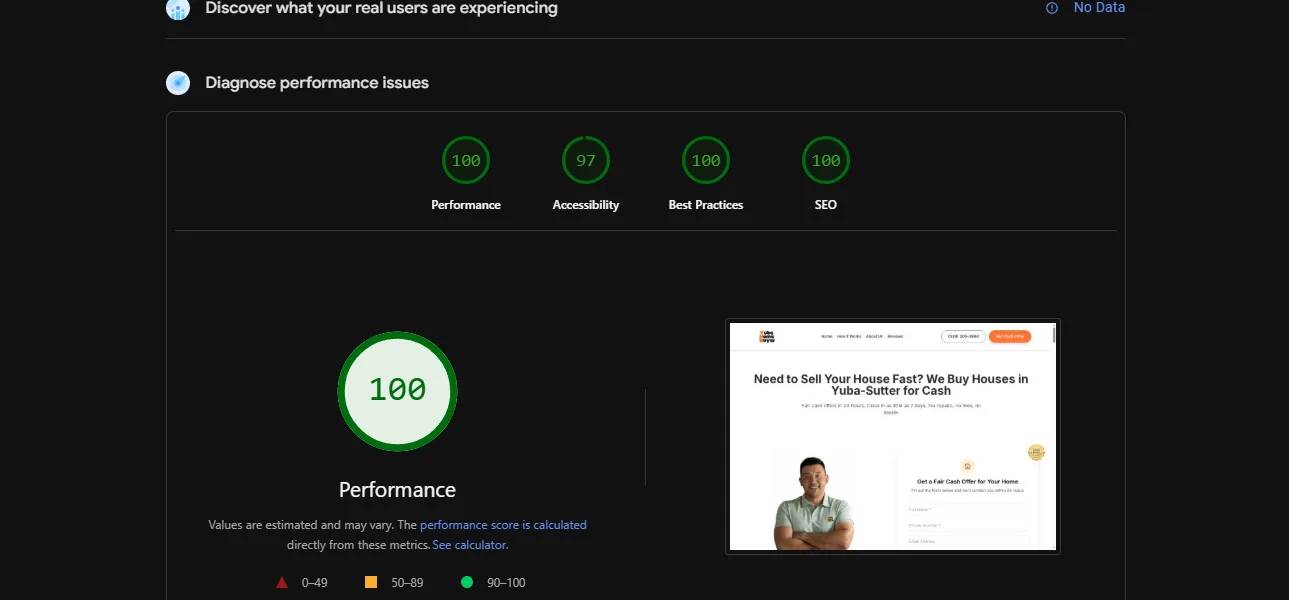This screenshot has height=600, width=1289.
Task: Select the SEO text label under gauge
Action: click(825, 205)
